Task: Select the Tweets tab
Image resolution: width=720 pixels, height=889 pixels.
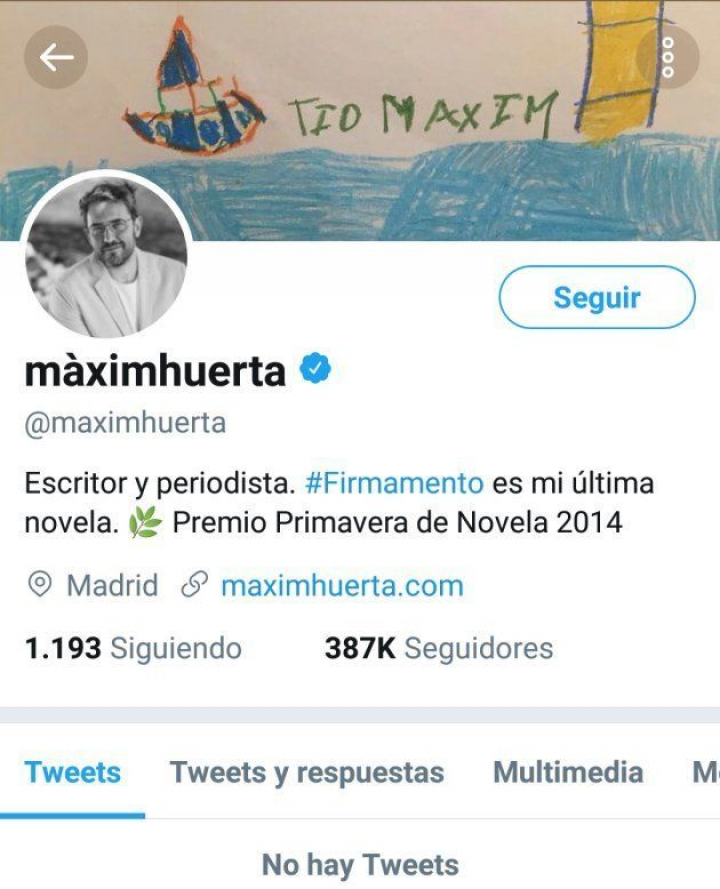Action: pyautogui.click(x=73, y=772)
